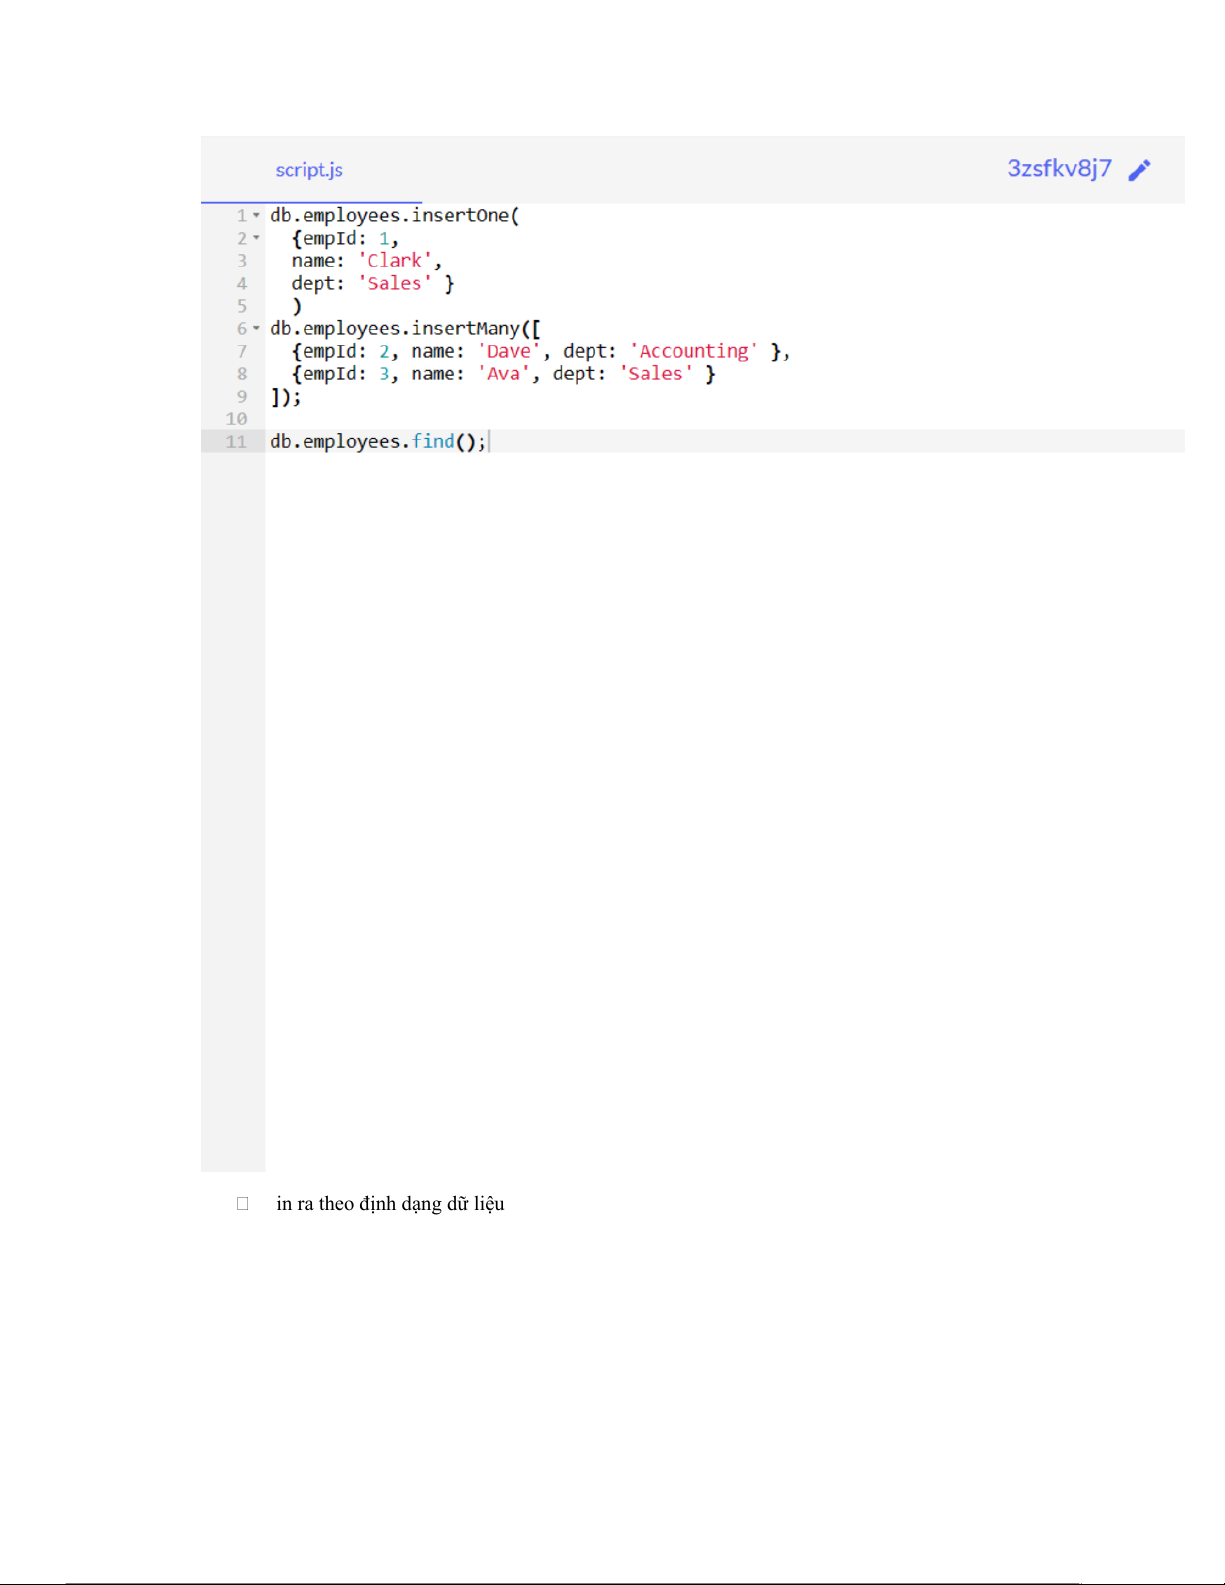Click line number 7 in the gutter

[x=242, y=351]
